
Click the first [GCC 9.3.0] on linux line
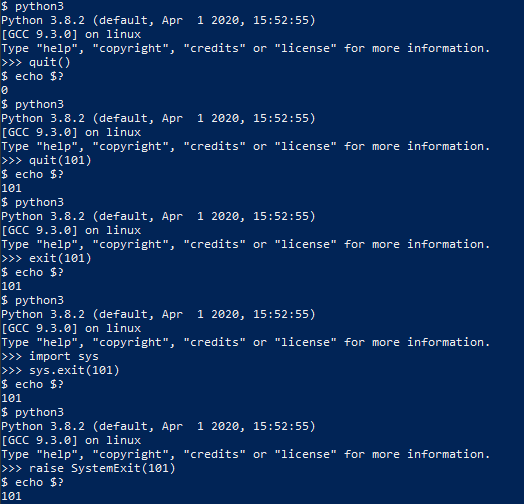[x=71, y=34]
